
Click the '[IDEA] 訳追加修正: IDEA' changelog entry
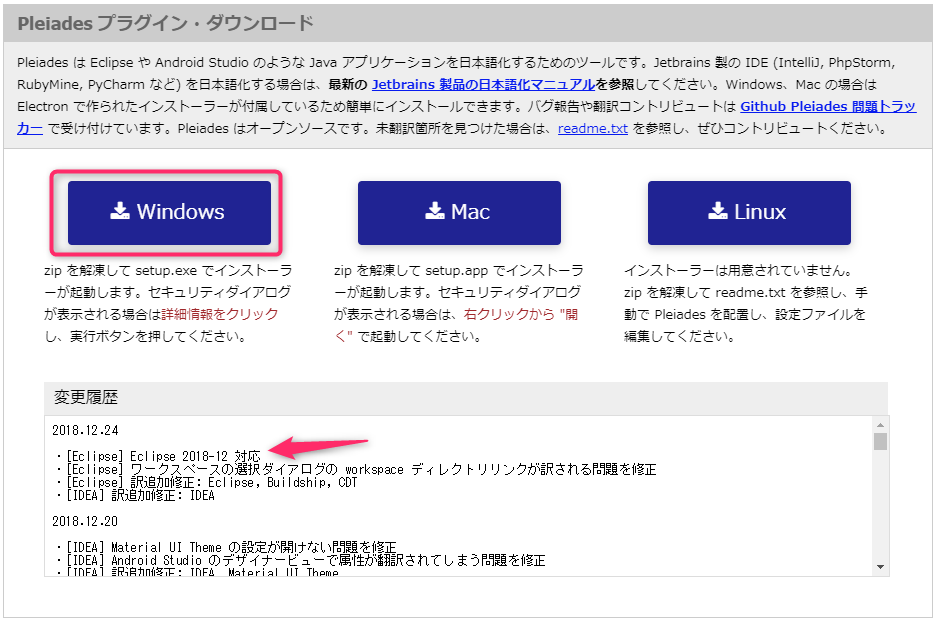tap(135, 496)
